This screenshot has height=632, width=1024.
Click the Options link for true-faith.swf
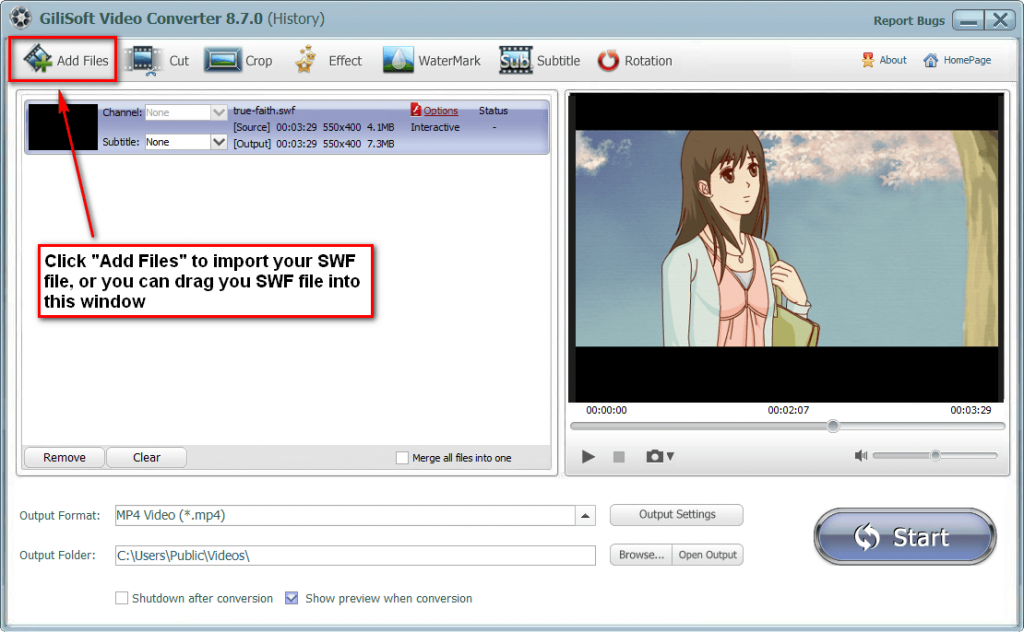point(441,110)
